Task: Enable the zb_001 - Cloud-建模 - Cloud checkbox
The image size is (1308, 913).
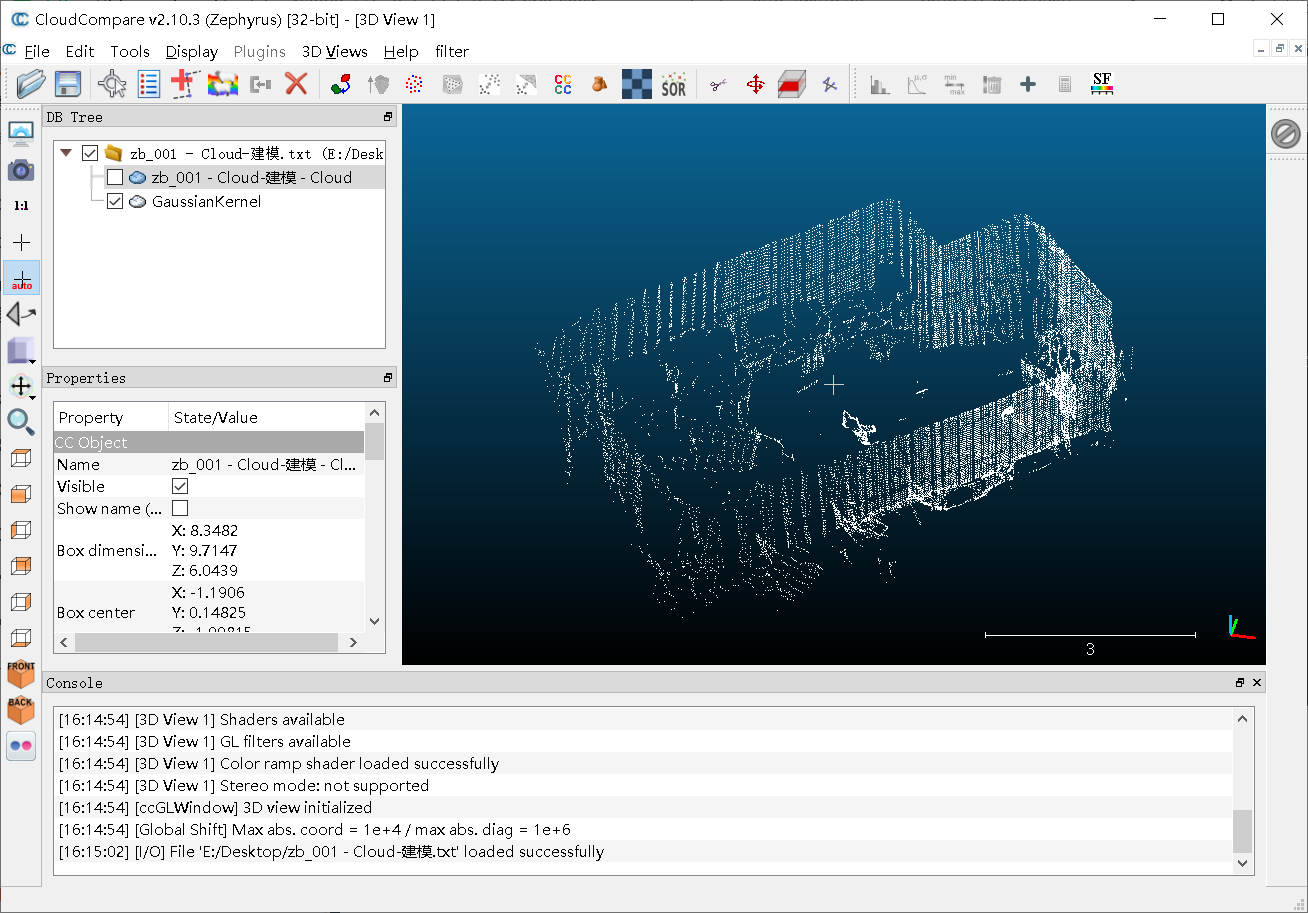Action: click(114, 177)
